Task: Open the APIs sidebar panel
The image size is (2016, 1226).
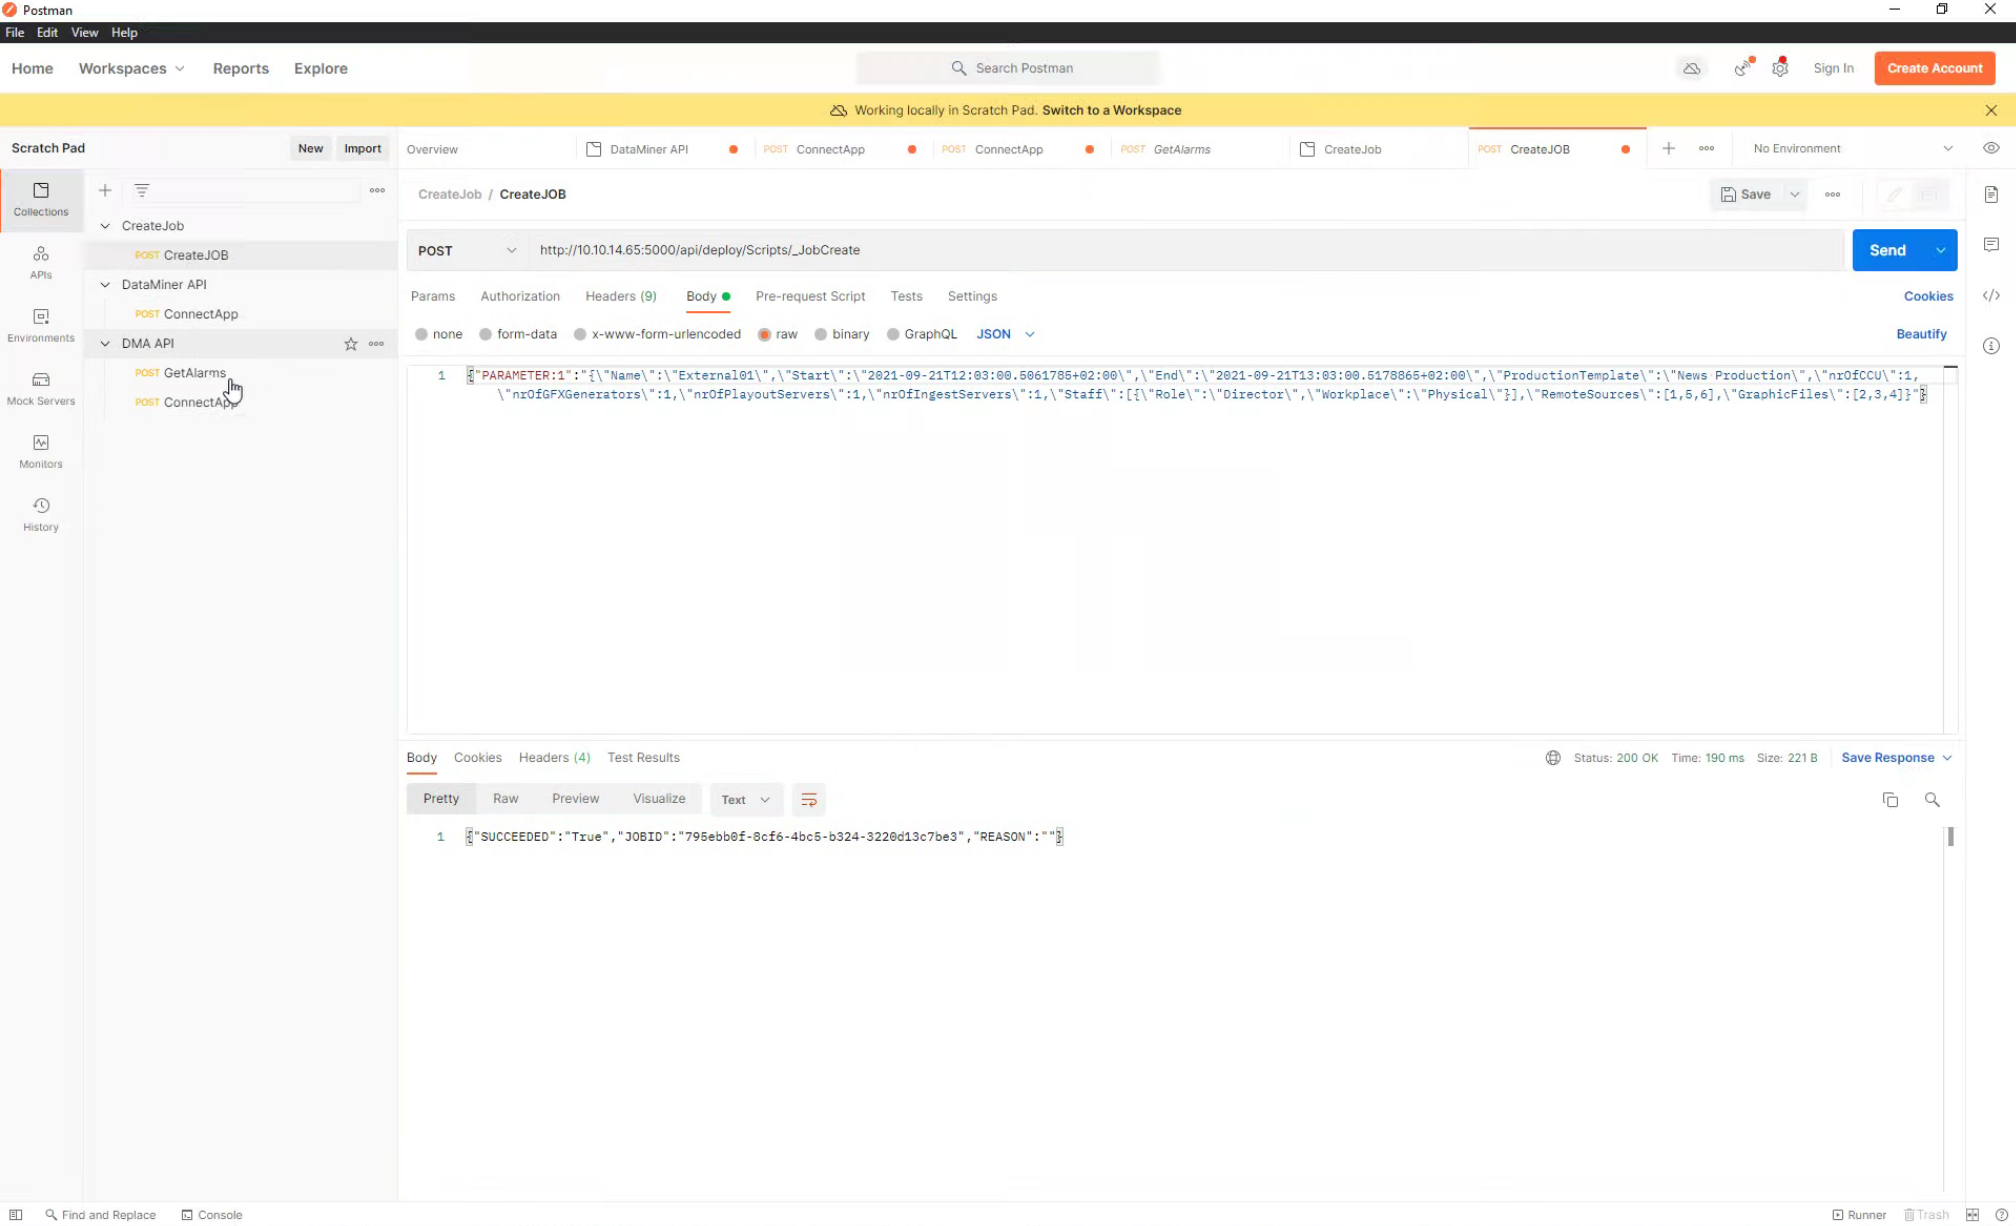Action: (x=41, y=262)
